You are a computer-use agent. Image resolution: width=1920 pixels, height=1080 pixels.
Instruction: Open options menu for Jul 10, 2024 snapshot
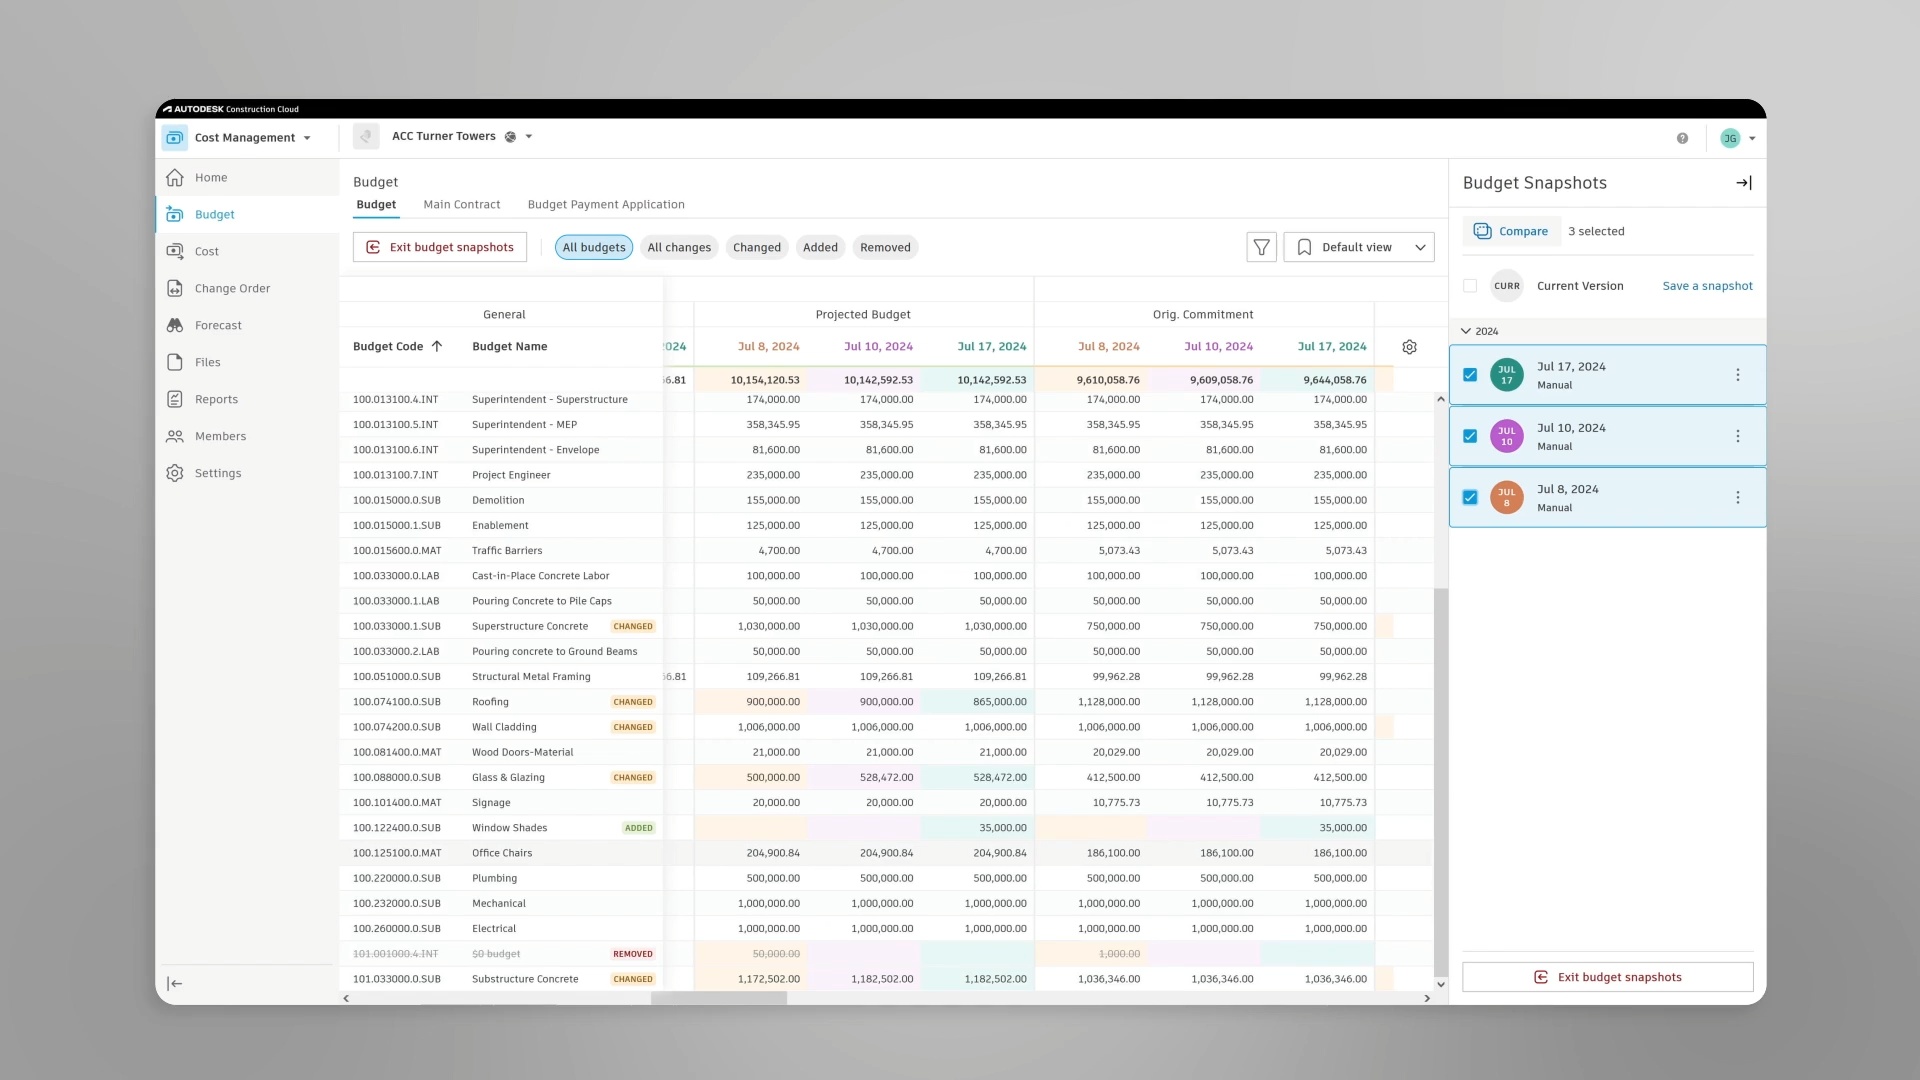(x=1737, y=436)
